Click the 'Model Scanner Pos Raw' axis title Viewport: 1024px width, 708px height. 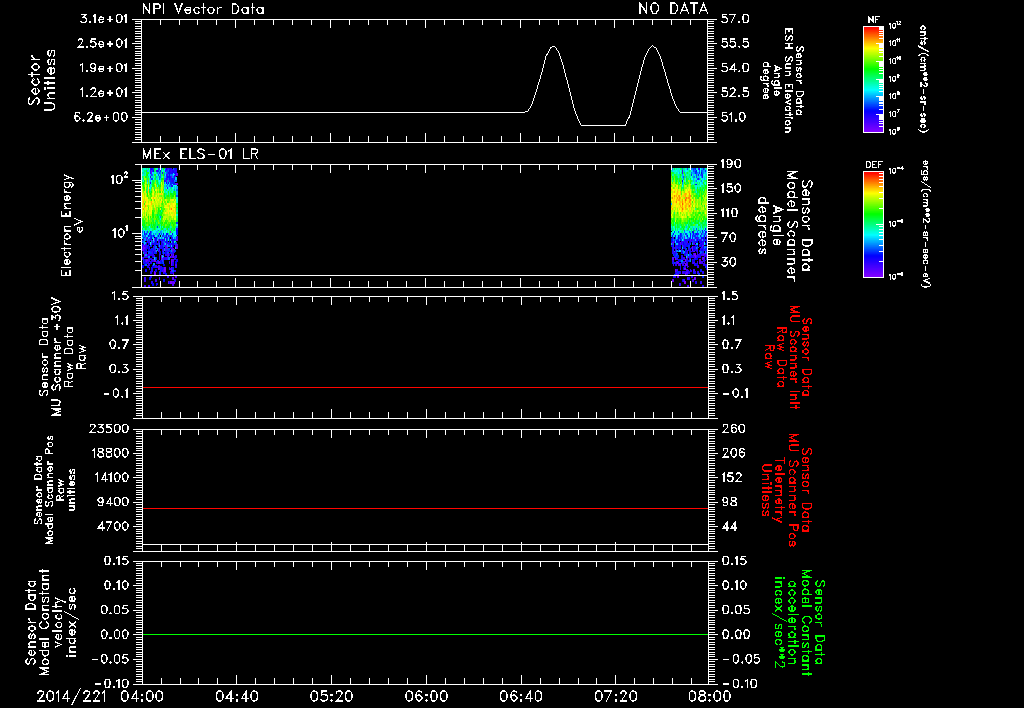pyautogui.click(x=55, y=490)
